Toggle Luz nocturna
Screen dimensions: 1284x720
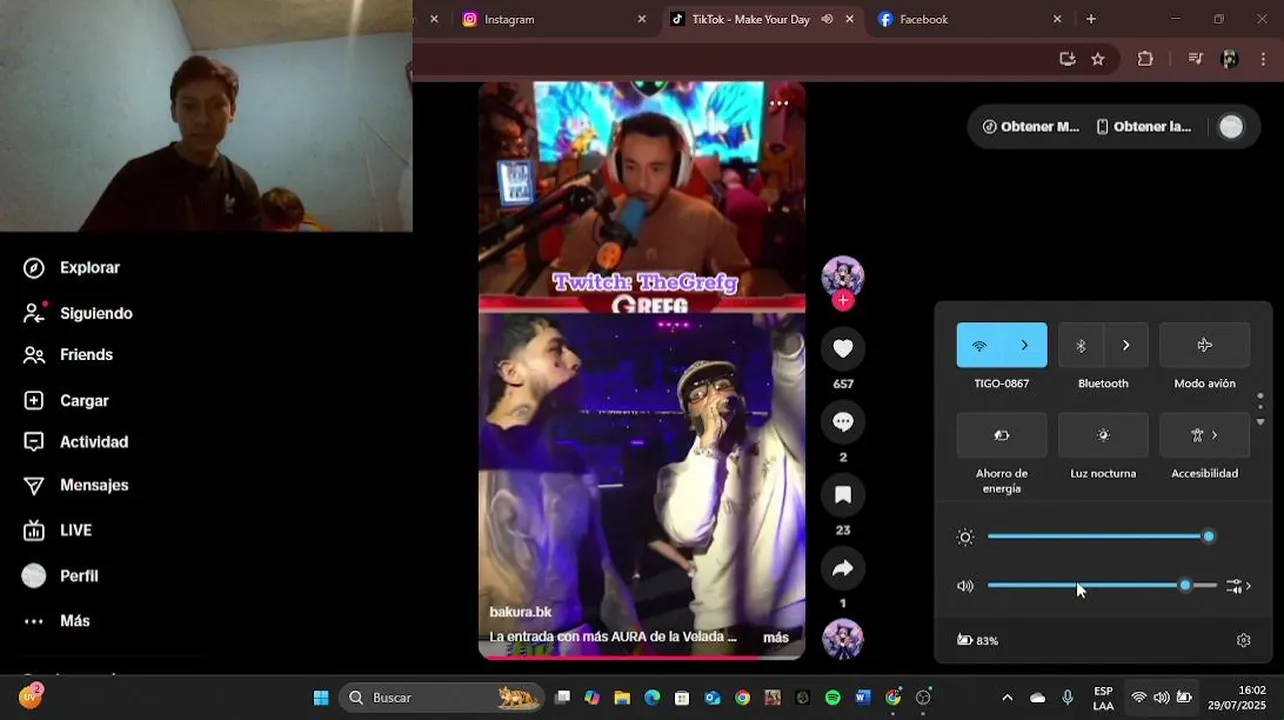[x=1103, y=435]
